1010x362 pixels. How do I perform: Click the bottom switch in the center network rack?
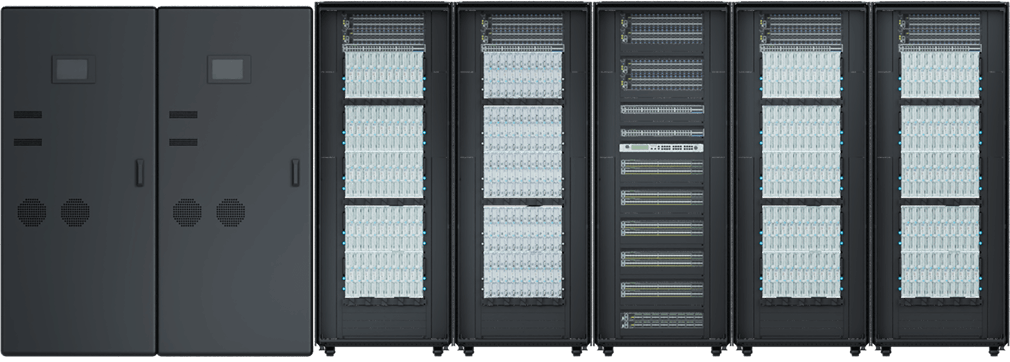pos(662,320)
